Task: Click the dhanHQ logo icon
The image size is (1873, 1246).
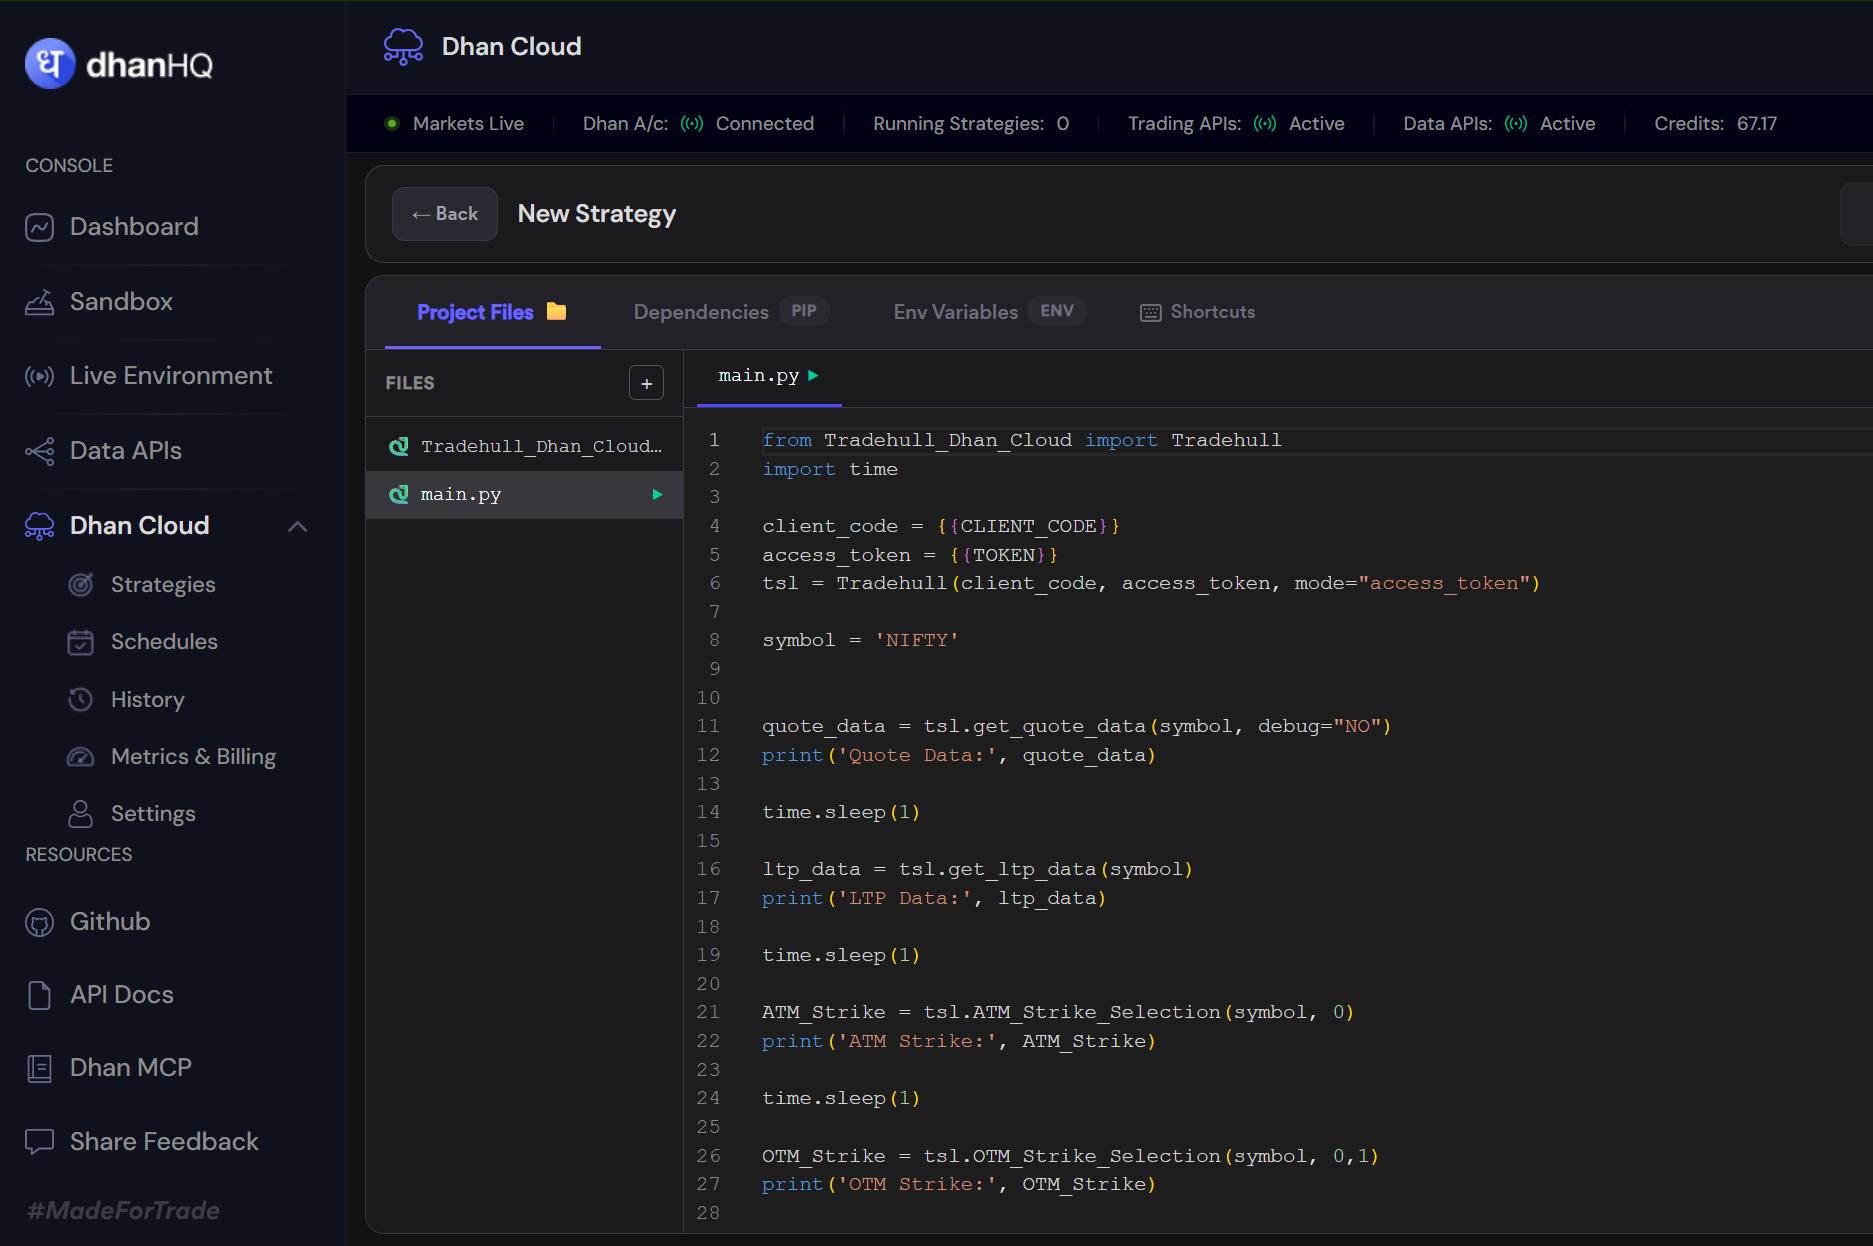Action: point(50,64)
